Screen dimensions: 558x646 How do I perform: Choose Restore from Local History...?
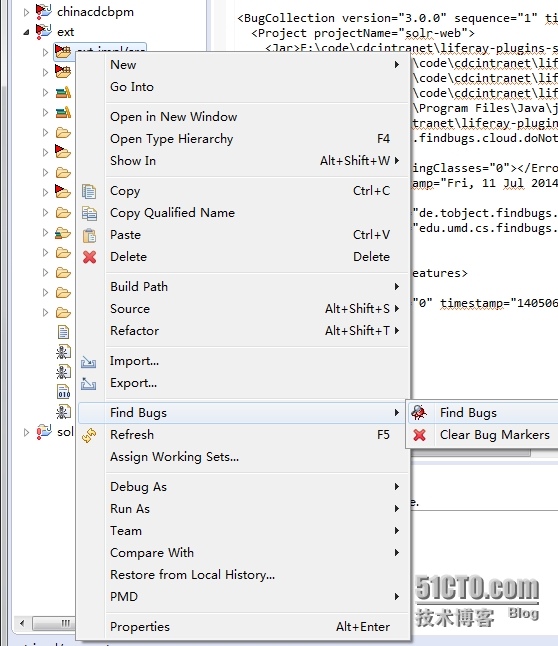coord(258,575)
